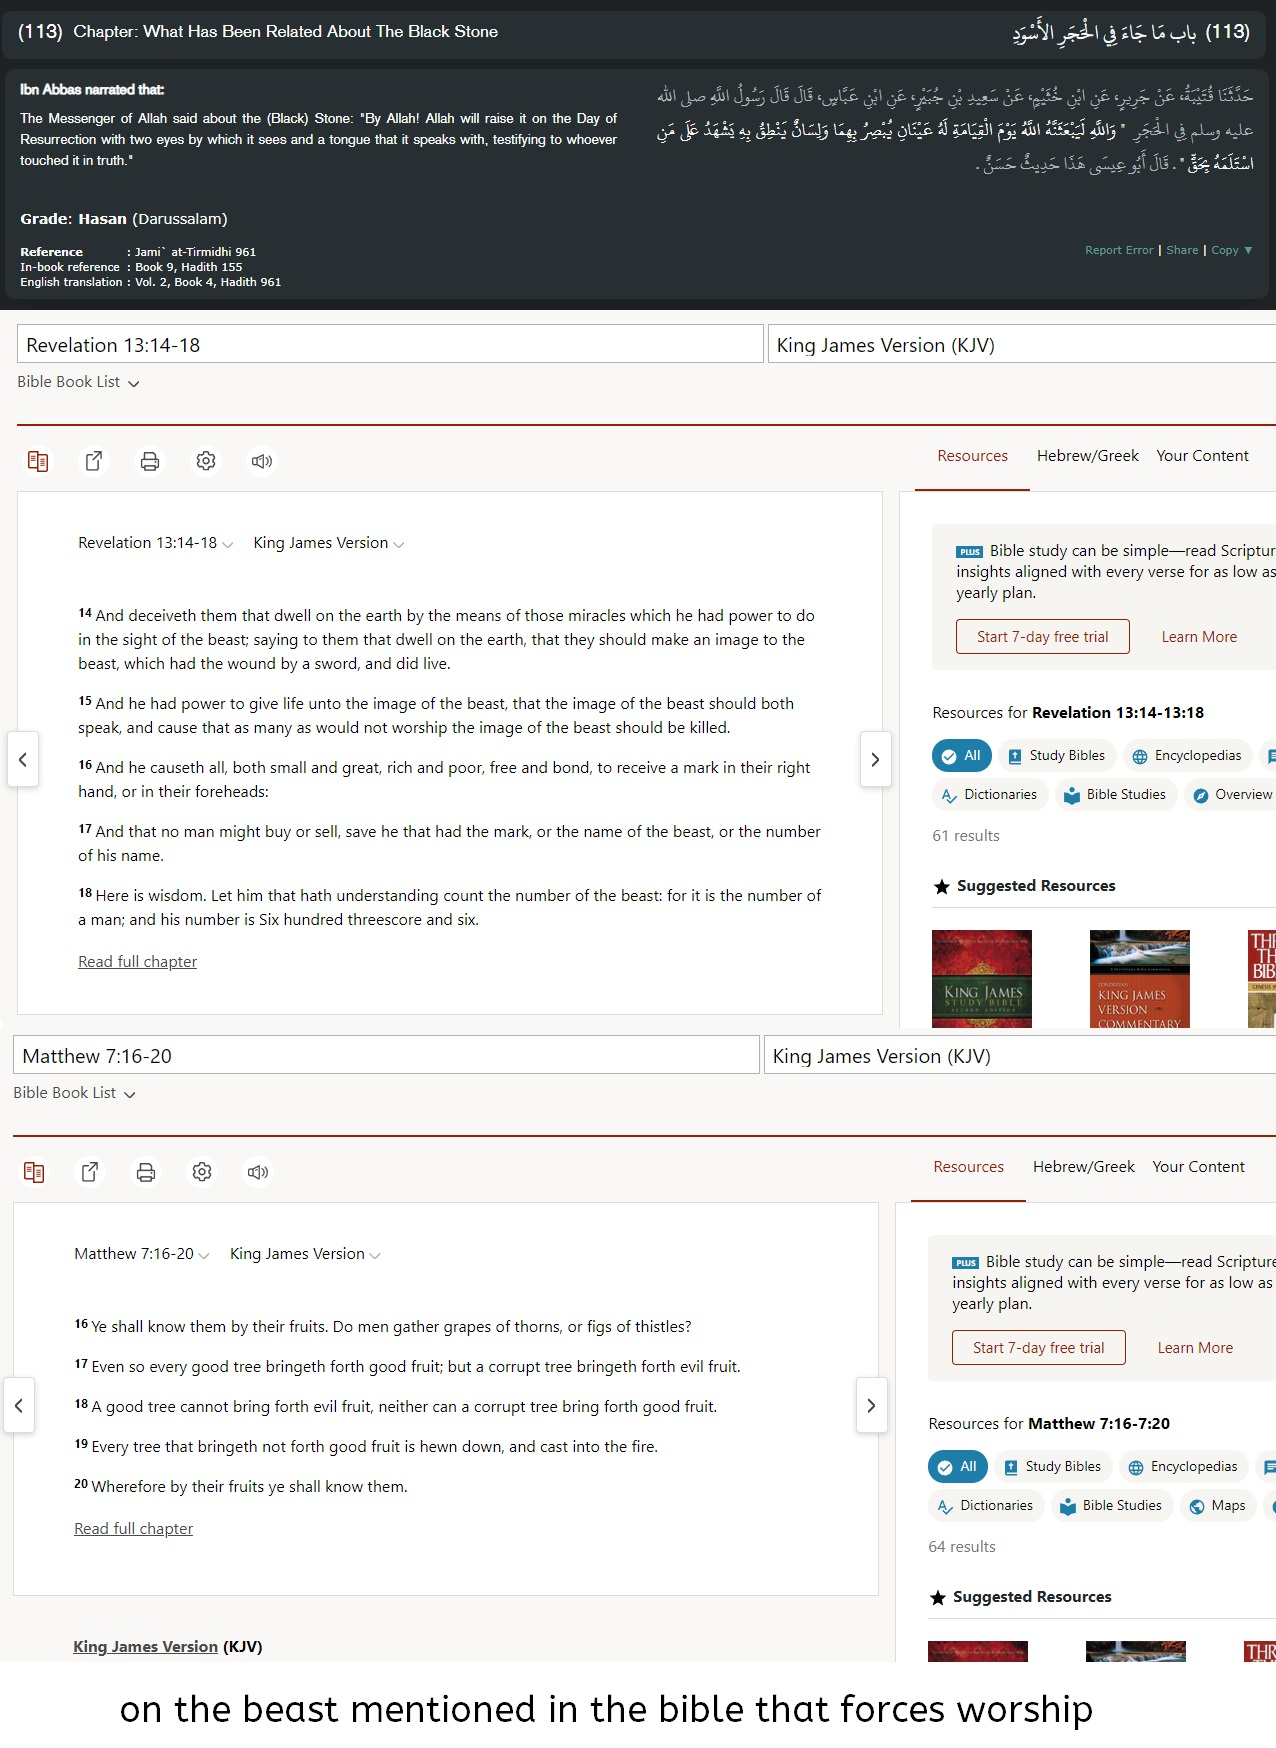Expand King James Version selector above Matthew text
Screen dimensions: 1276x1748
(305, 1254)
